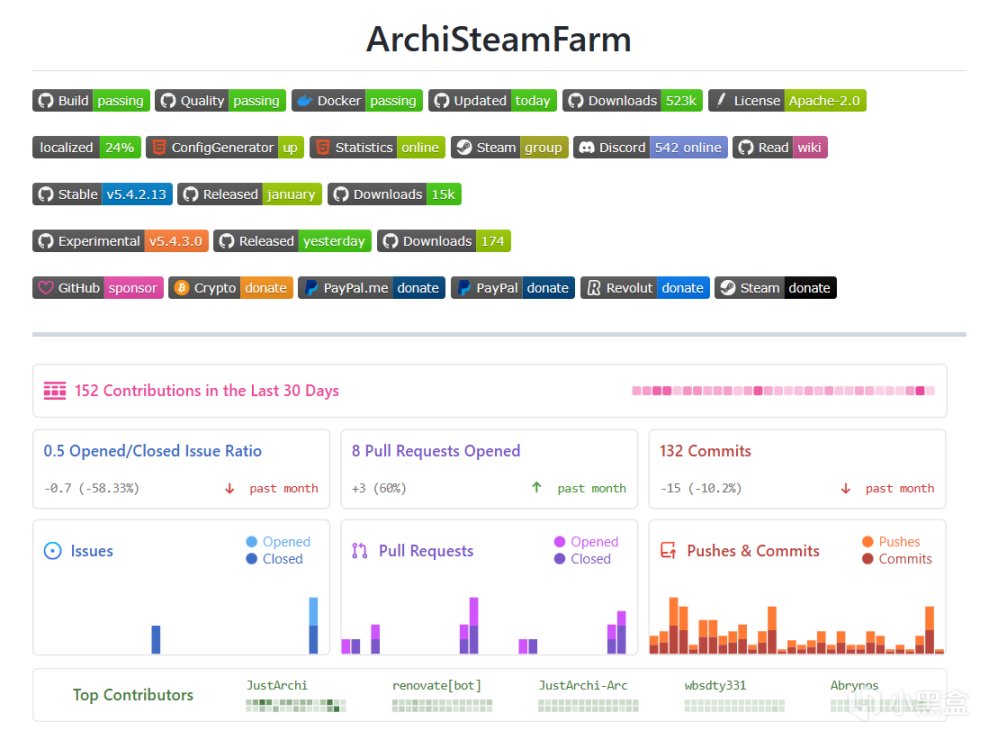
Task: Click the PayPal.me donate badge
Action: pos(372,288)
